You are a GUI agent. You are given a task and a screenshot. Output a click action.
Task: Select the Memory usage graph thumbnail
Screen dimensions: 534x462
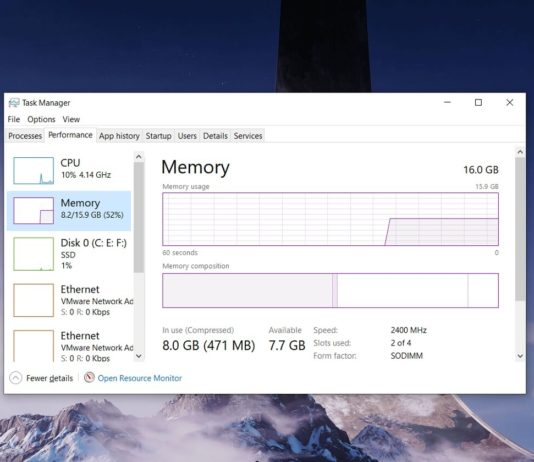click(x=33, y=210)
